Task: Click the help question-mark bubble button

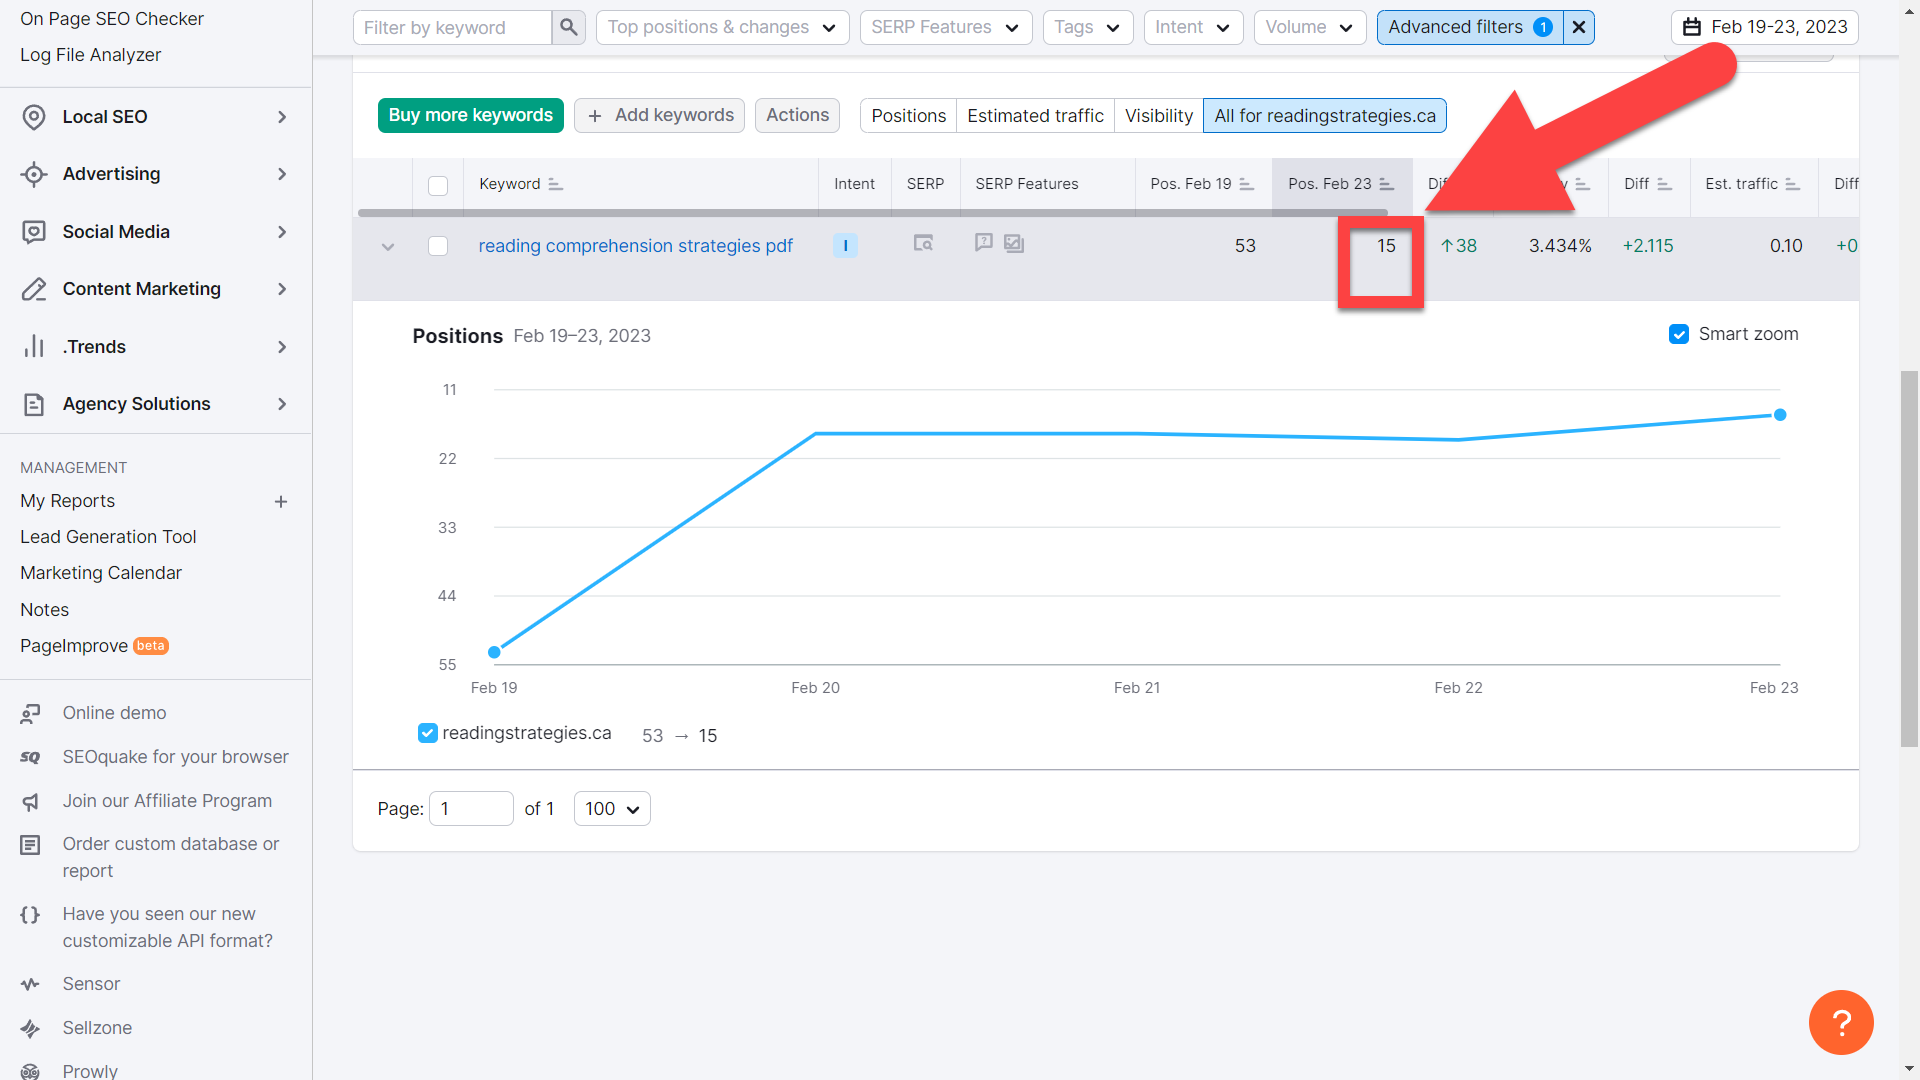Action: 1841,1022
